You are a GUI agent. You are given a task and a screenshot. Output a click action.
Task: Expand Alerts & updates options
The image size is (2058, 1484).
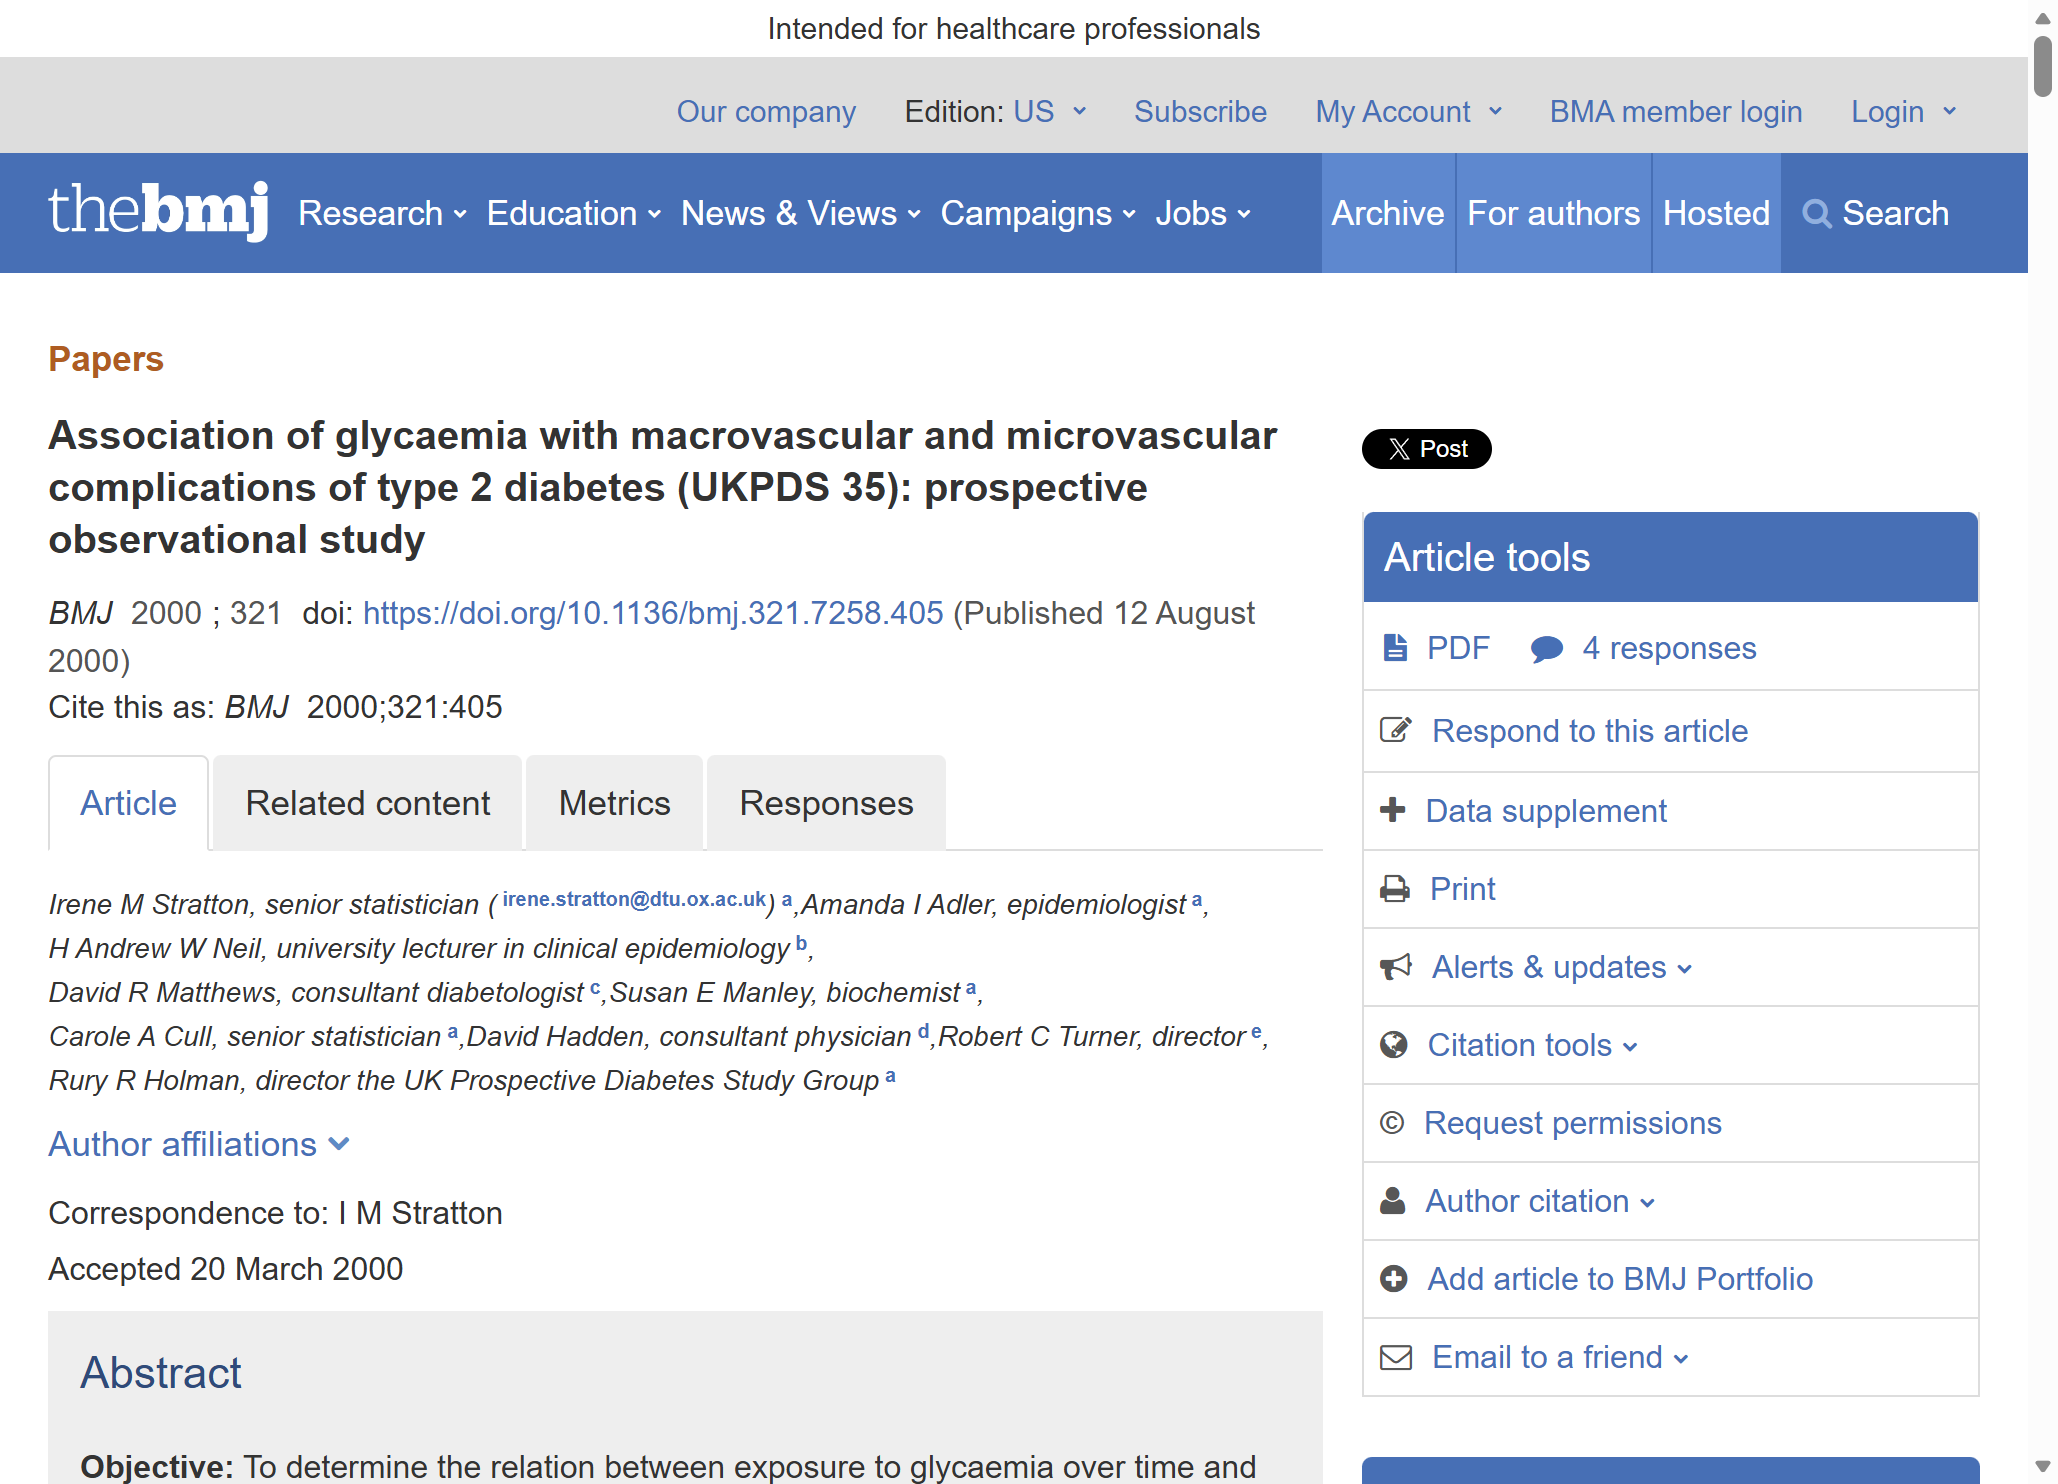[1561, 967]
